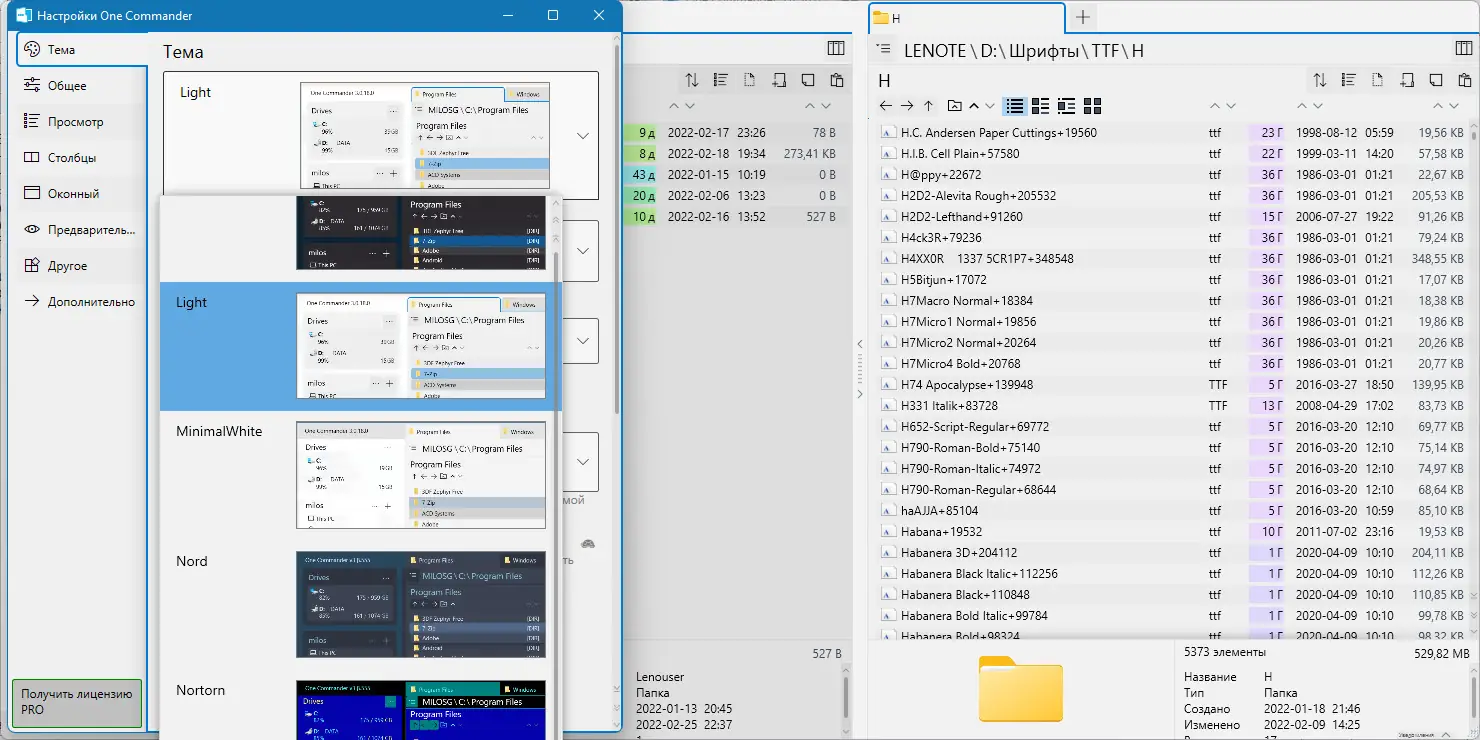Paste from clipboard in H pane

1464,80
